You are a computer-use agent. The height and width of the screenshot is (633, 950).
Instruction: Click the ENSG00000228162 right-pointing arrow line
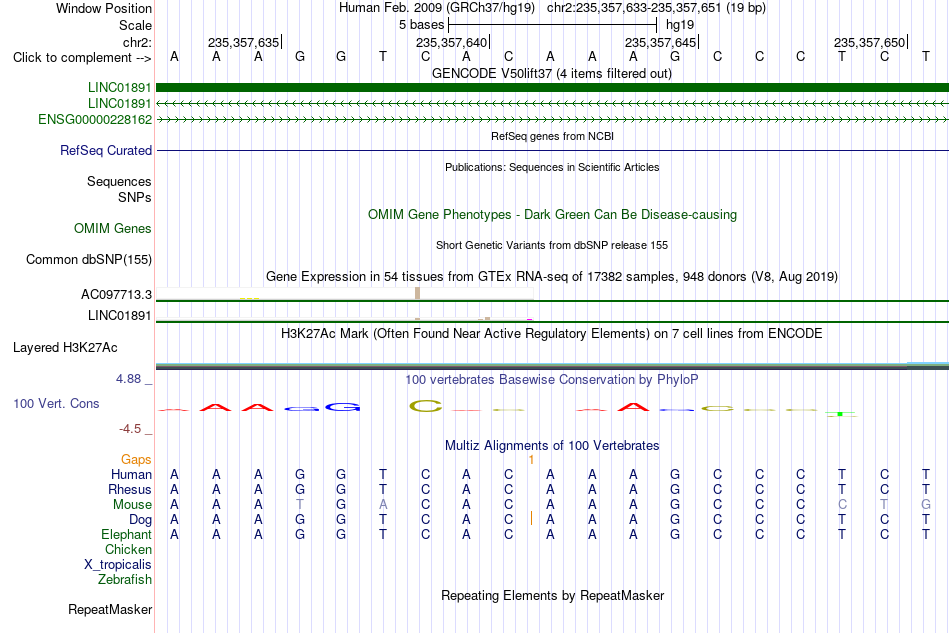(552, 119)
